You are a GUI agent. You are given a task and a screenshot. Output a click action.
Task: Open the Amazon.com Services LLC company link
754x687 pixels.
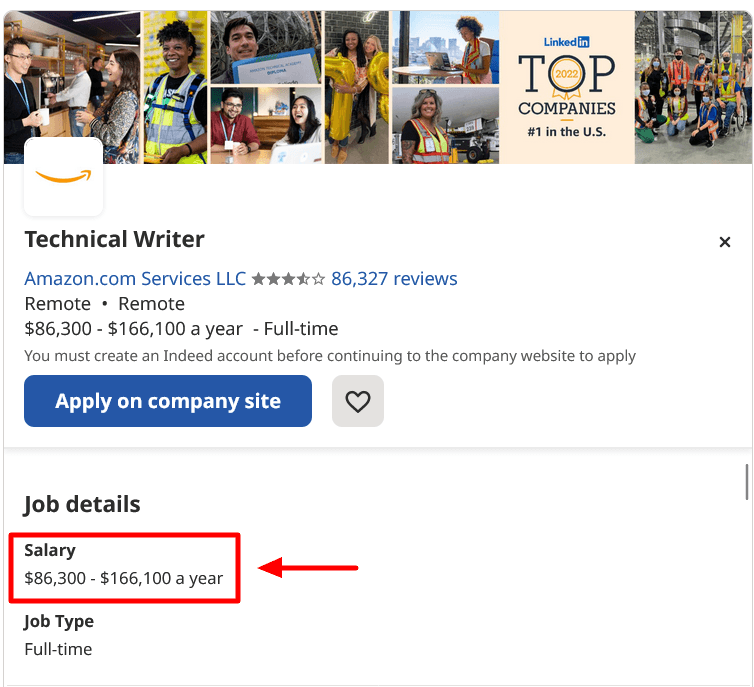click(135, 279)
